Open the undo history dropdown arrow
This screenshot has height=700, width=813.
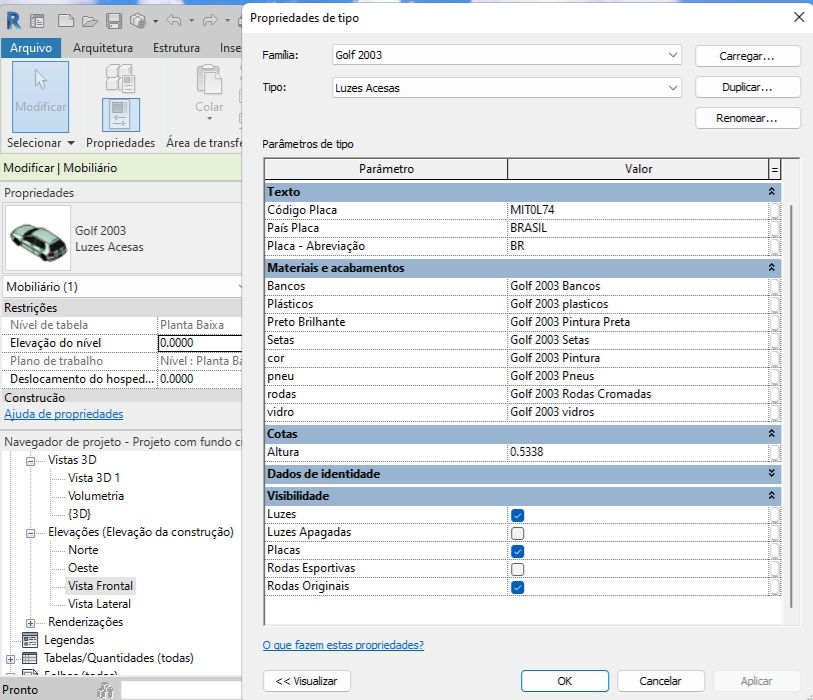coord(191,21)
